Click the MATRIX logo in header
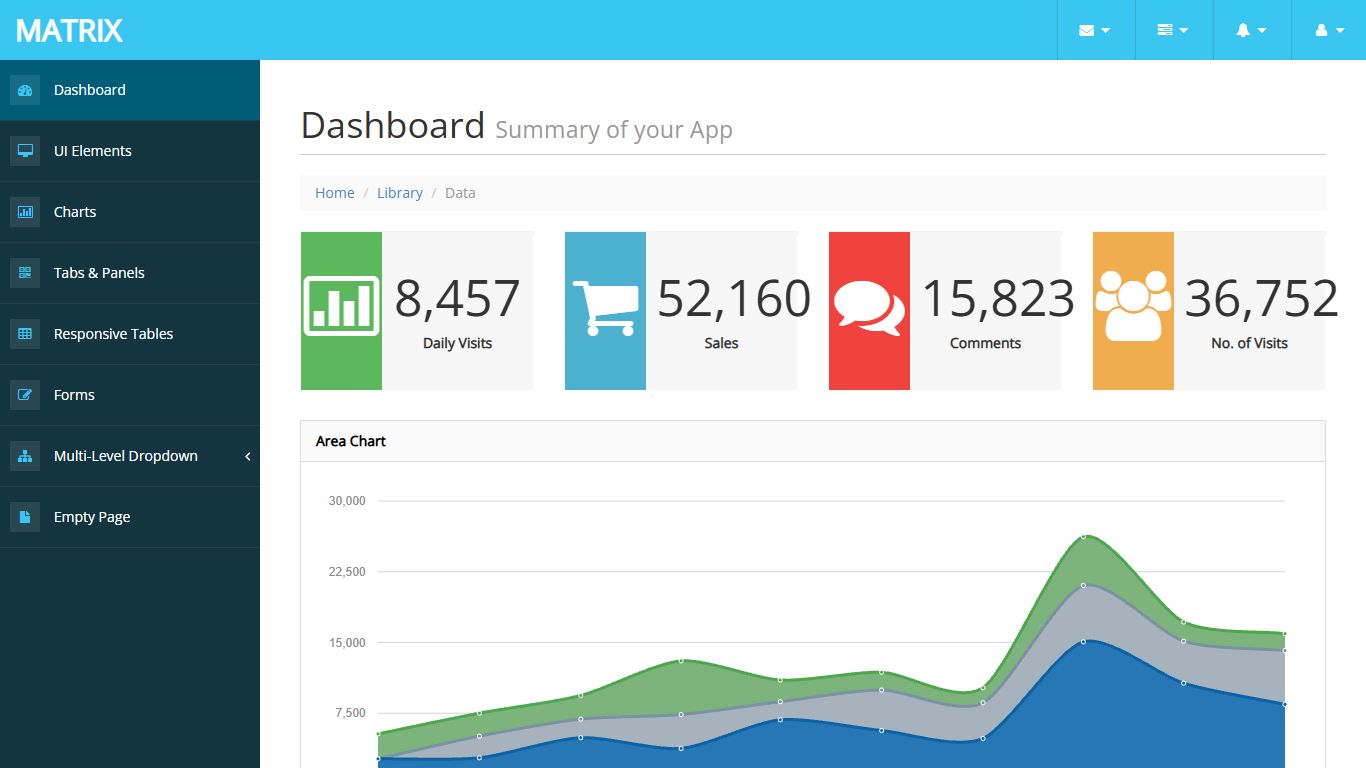This screenshot has width=1366, height=768. click(x=69, y=31)
